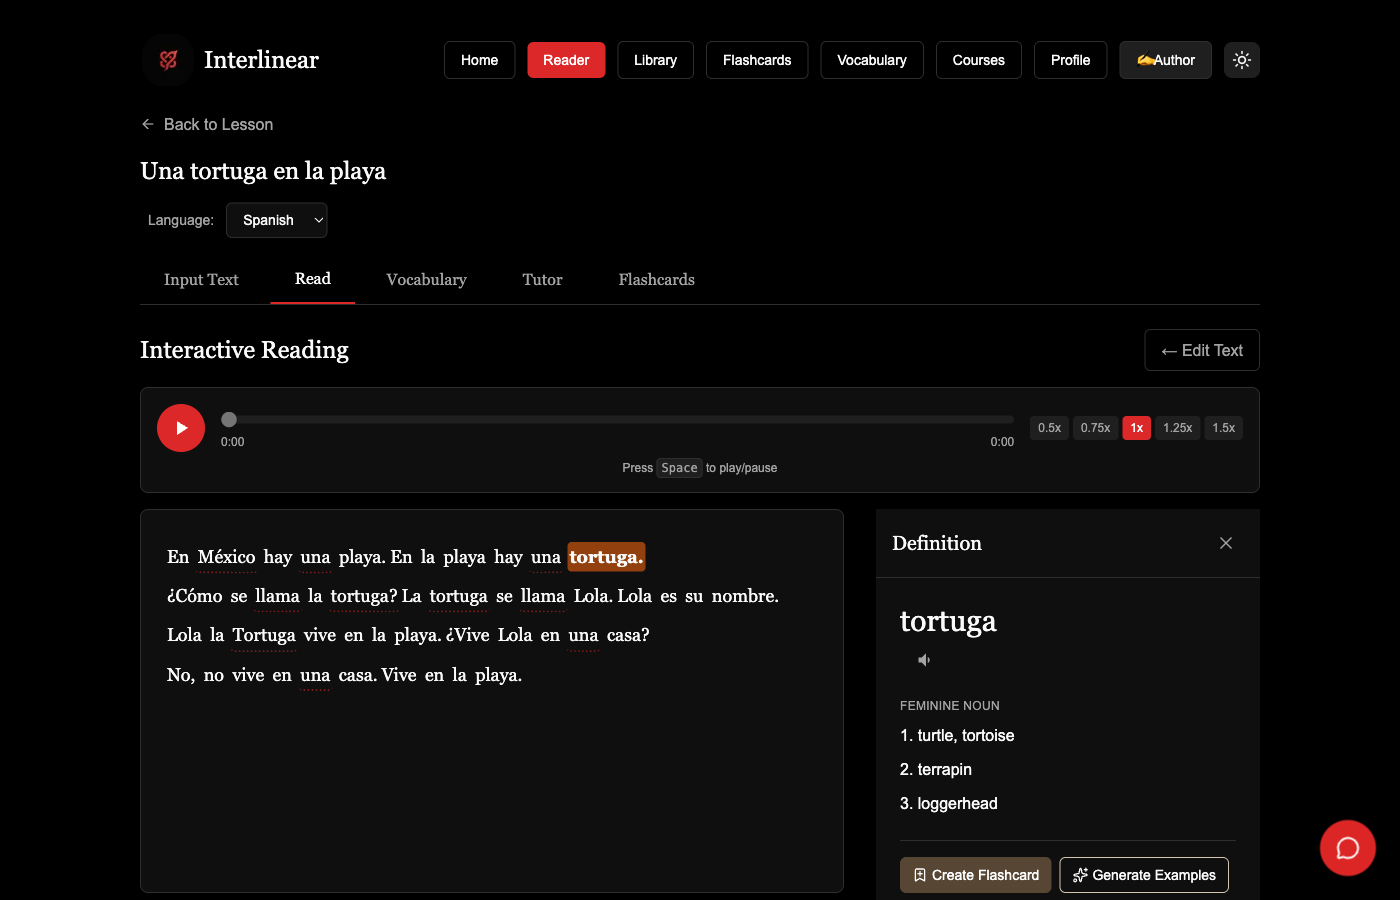The height and width of the screenshot is (900, 1400).
Task: Click the play button to start audio
Action: [181, 427]
